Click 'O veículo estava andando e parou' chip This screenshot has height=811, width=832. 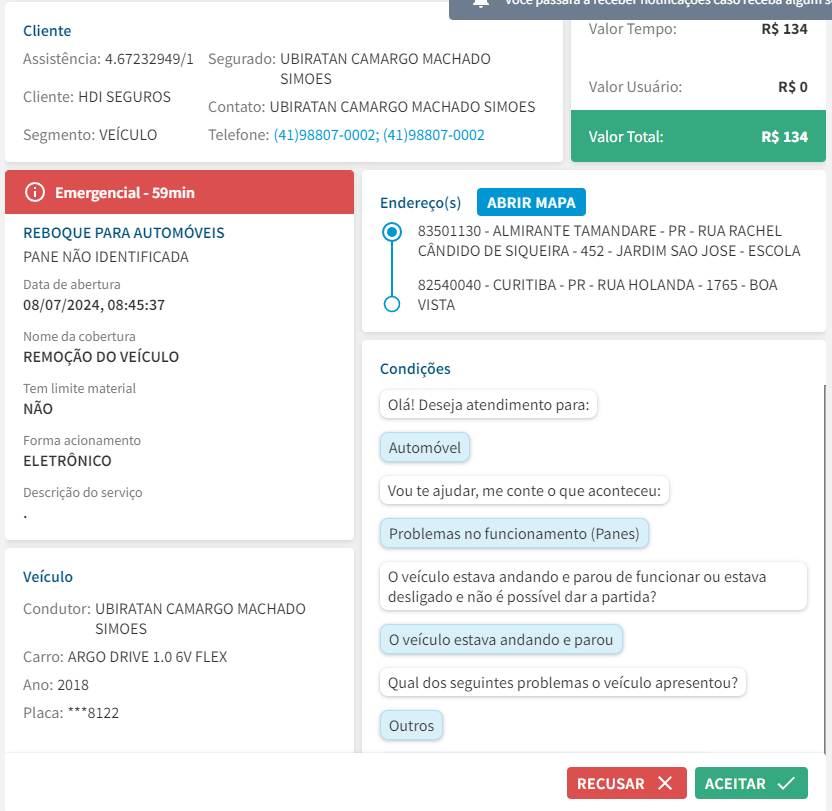(x=501, y=640)
